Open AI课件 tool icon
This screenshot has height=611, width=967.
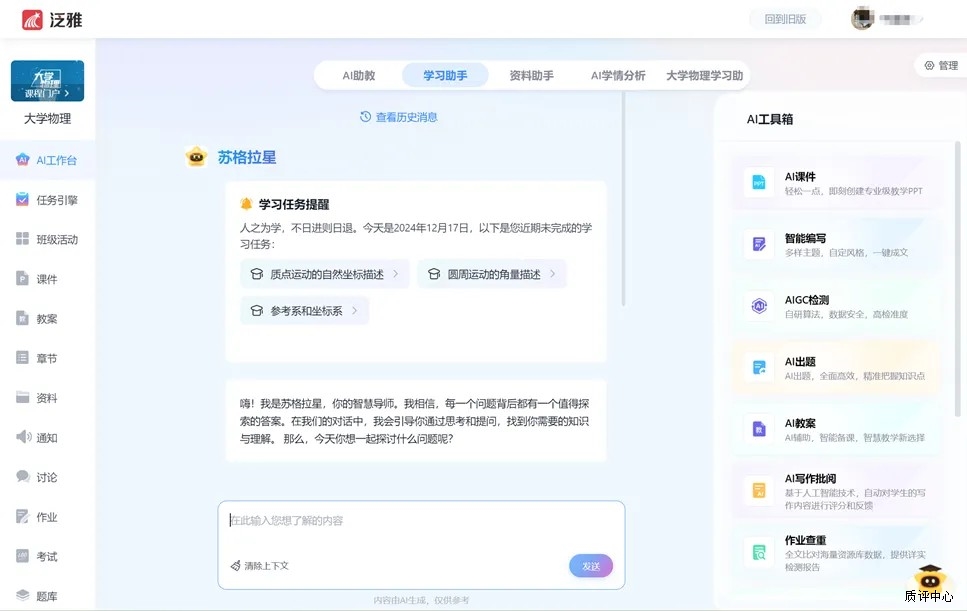(759, 182)
